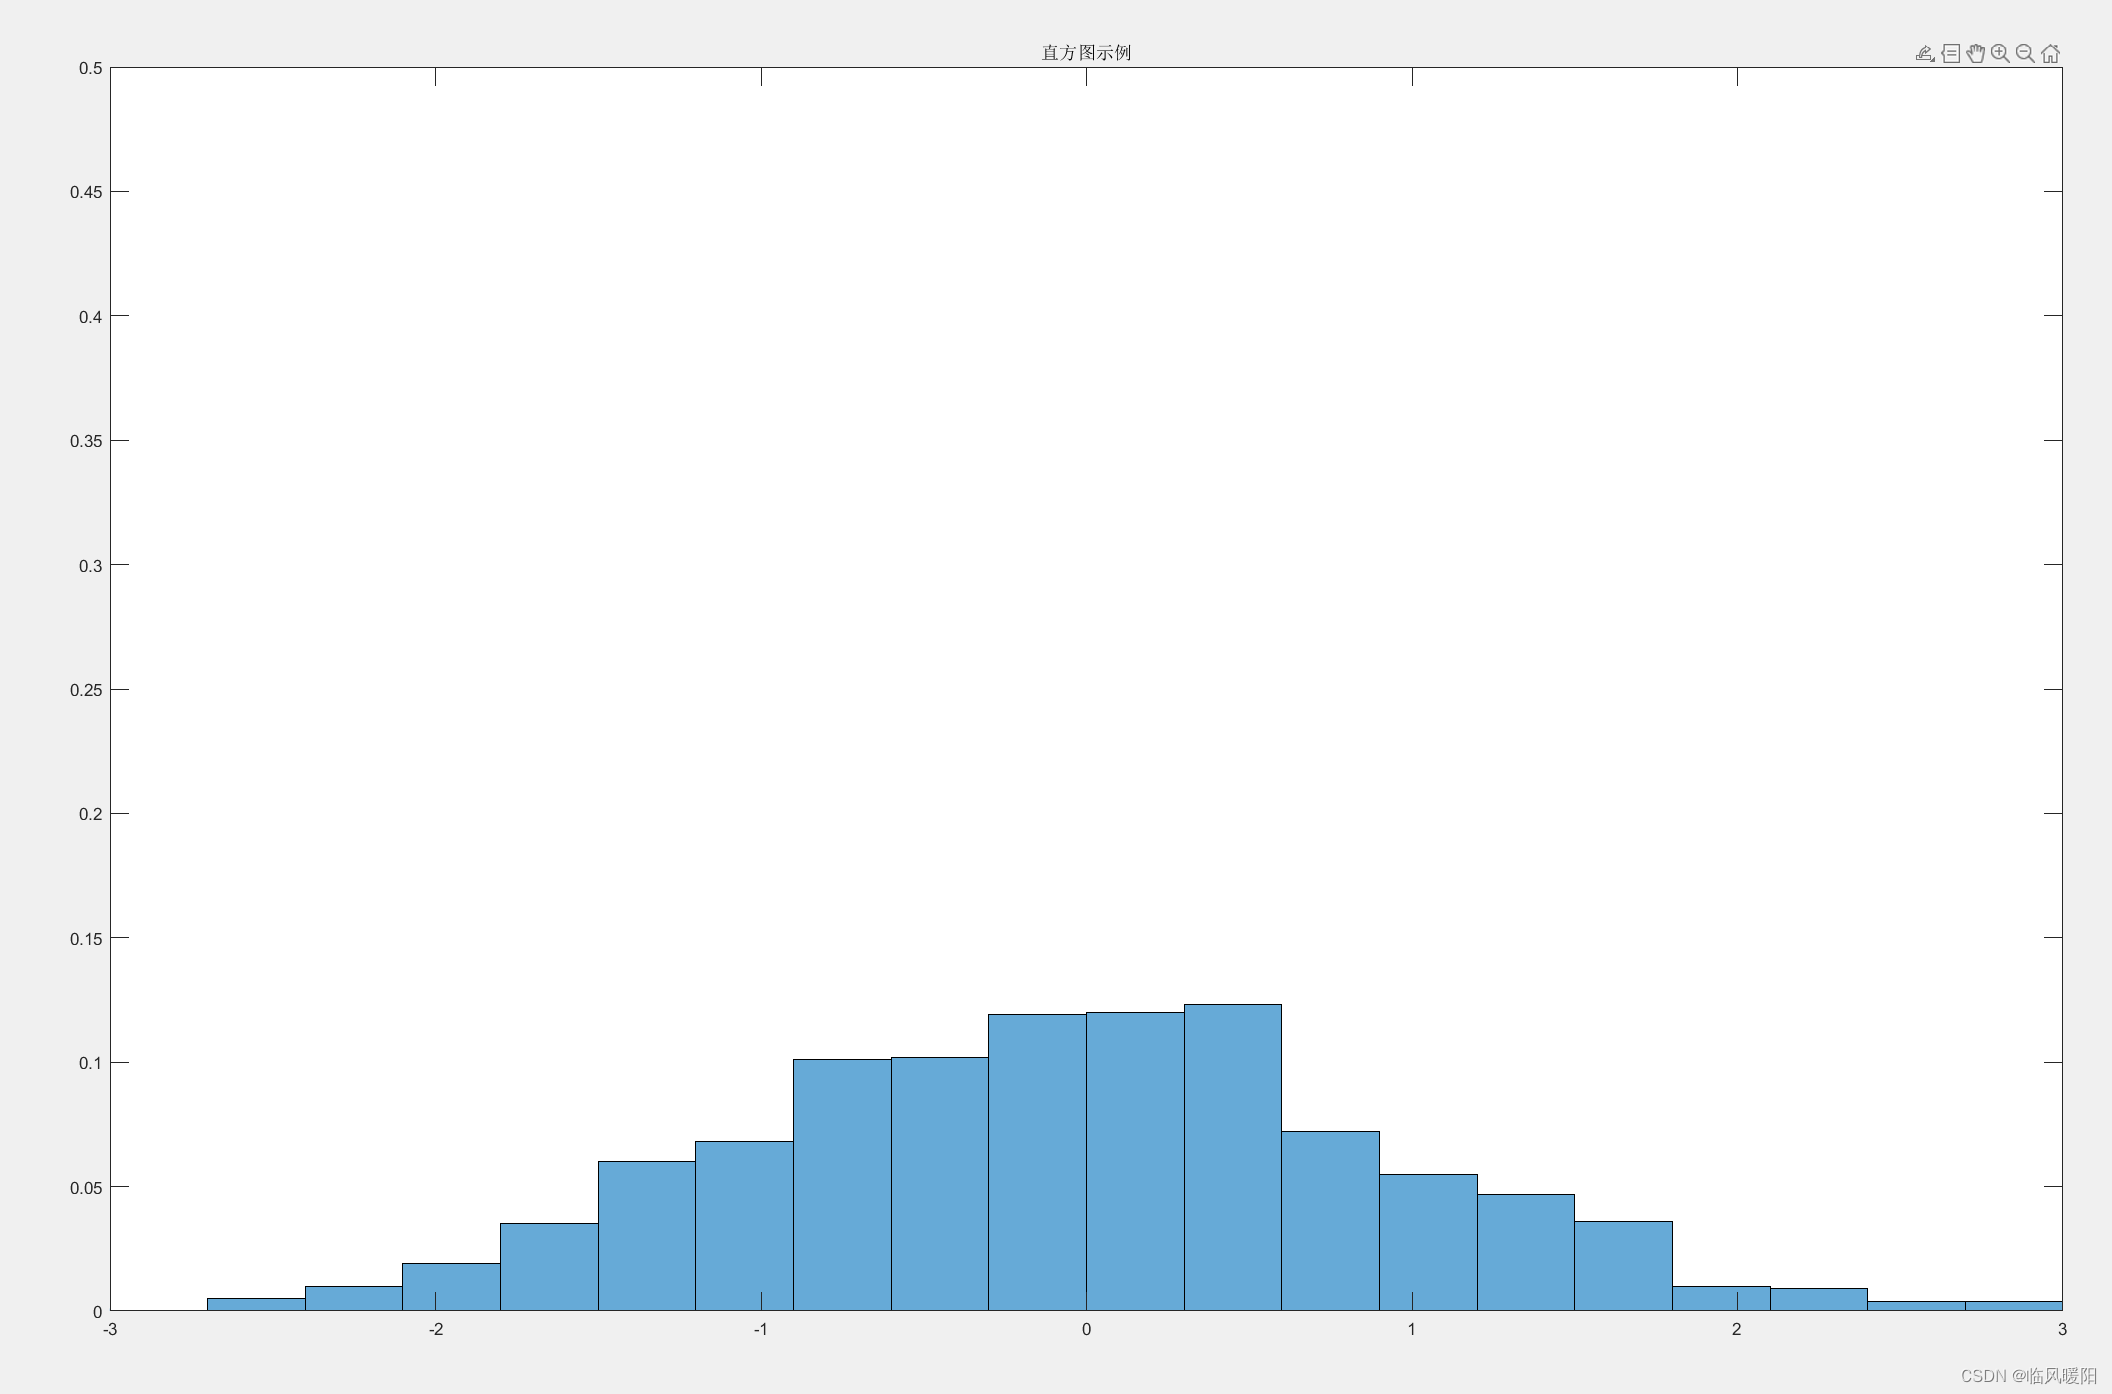
Task: Click the y-axis label 0.5
Action: (91, 68)
